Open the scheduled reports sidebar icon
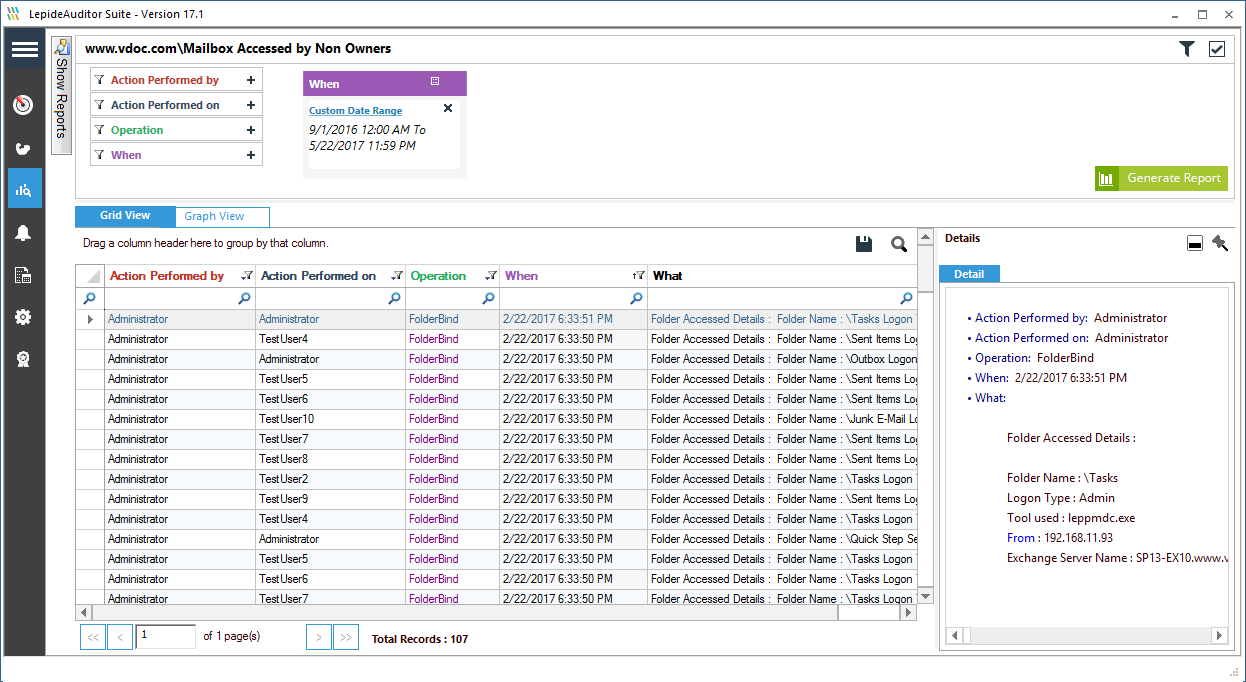This screenshot has height=682, width=1246. click(24, 275)
